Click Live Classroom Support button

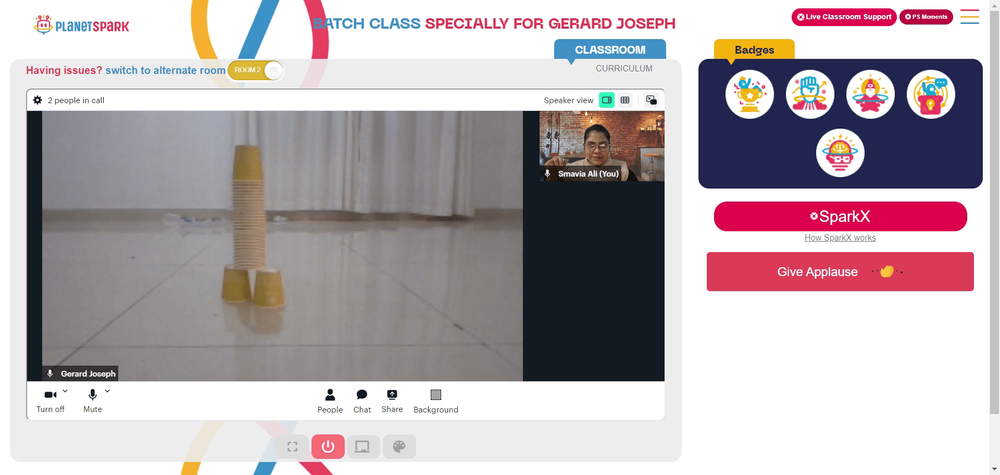(844, 17)
